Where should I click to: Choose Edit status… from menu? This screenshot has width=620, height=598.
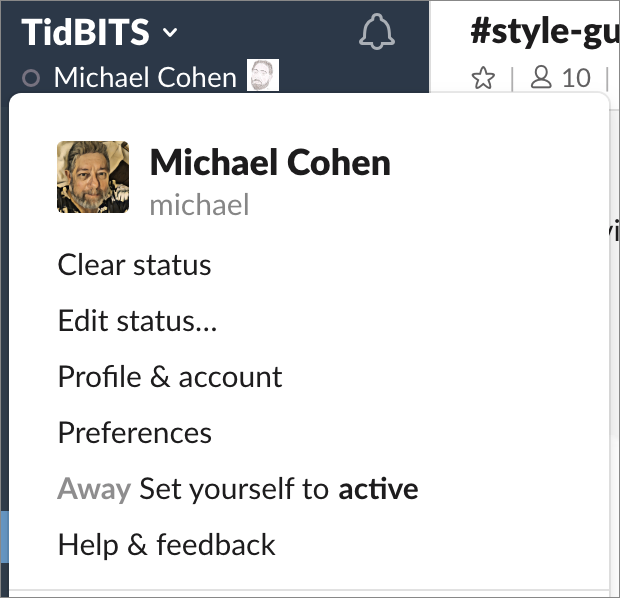point(138,320)
